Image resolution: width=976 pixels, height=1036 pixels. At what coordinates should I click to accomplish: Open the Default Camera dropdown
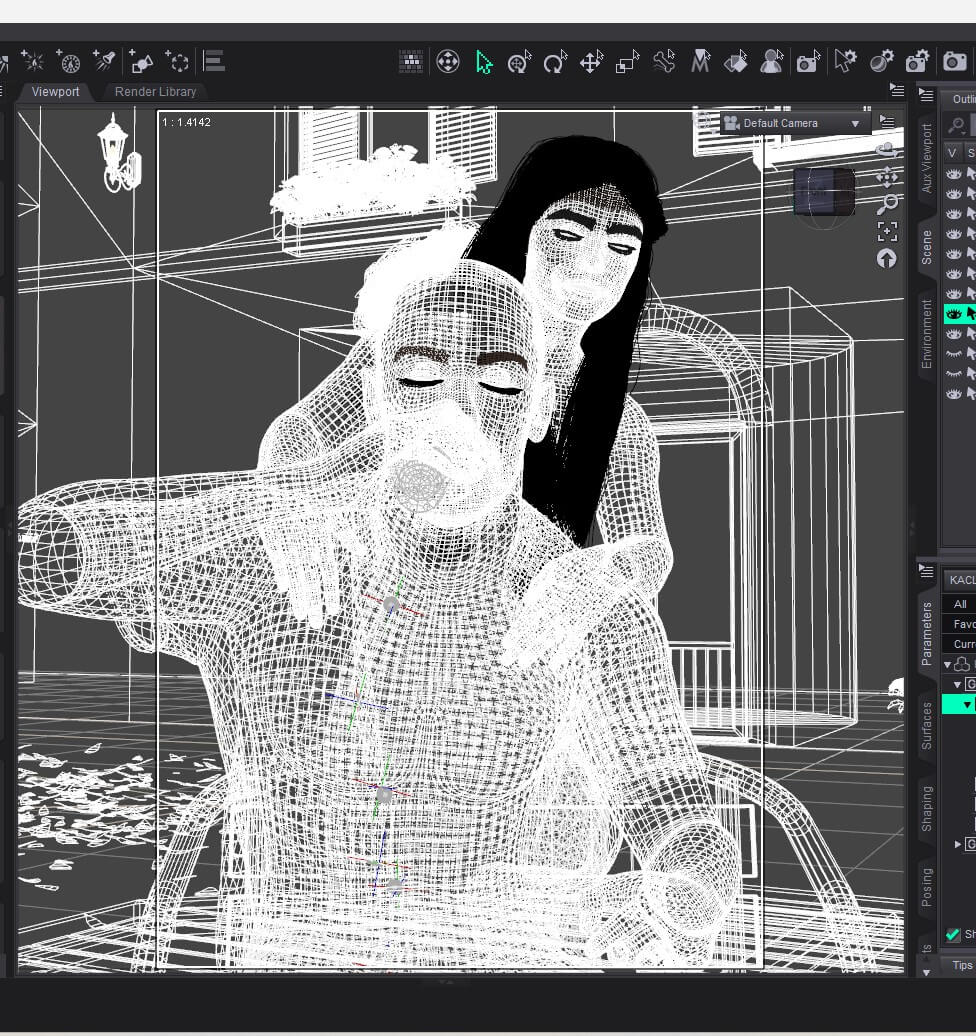click(795, 124)
